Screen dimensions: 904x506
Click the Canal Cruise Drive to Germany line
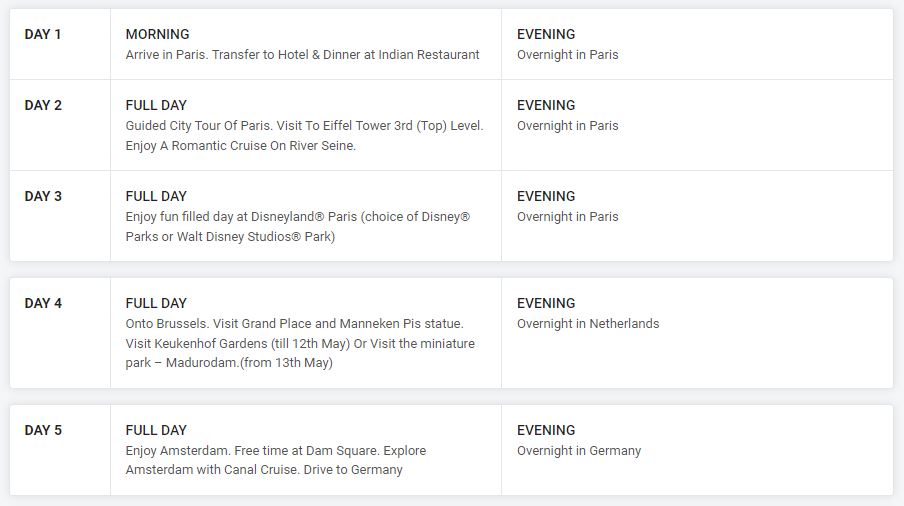[264, 470]
